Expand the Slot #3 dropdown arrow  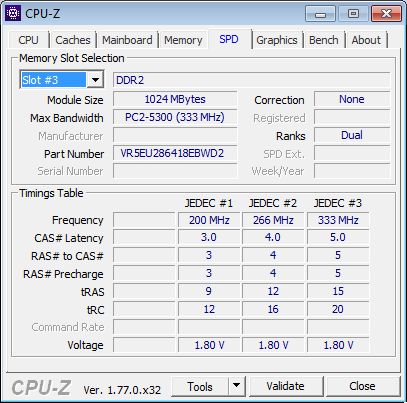(x=95, y=80)
